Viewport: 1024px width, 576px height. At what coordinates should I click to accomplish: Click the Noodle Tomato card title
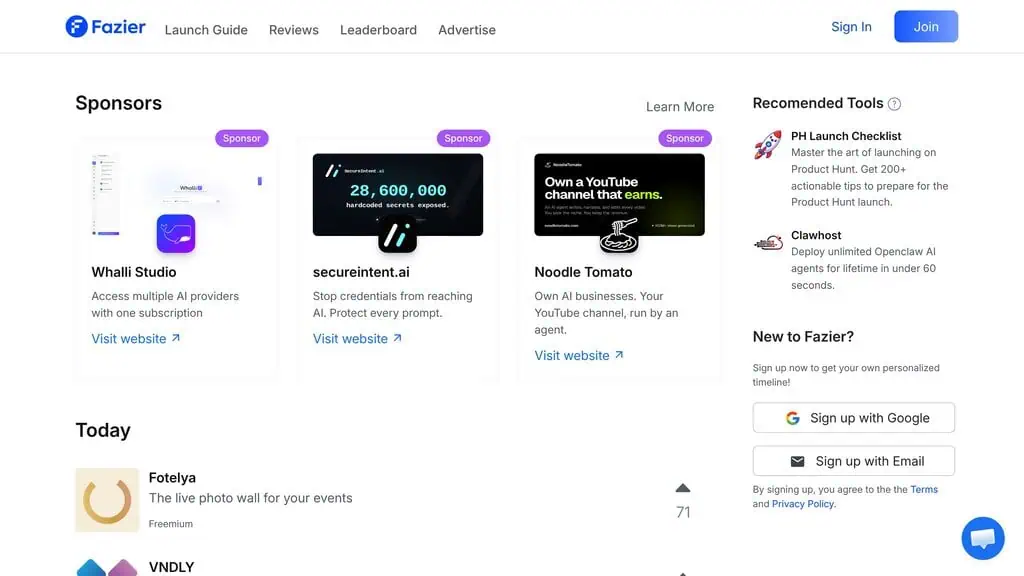583,272
